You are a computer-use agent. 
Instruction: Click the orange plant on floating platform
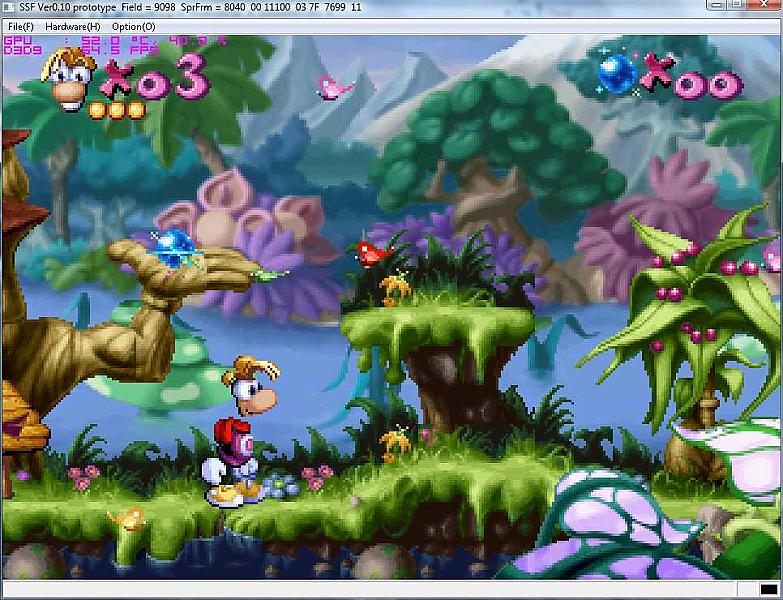pos(395,289)
